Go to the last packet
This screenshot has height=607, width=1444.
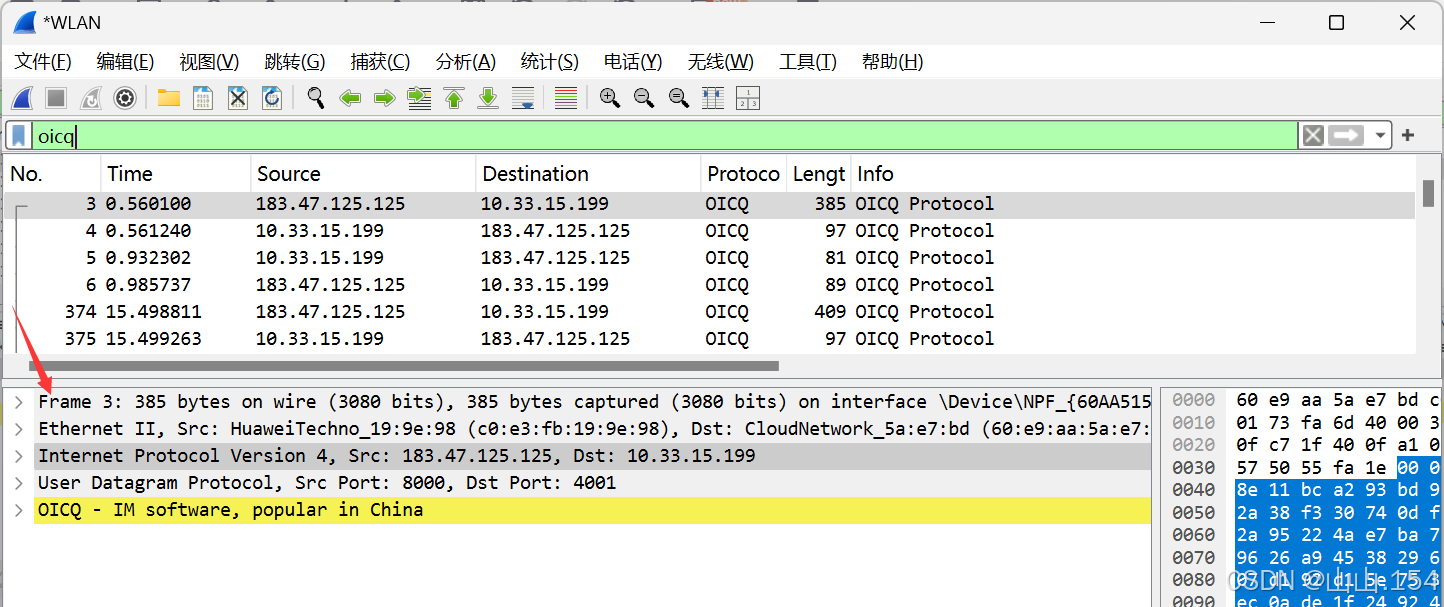488,98
